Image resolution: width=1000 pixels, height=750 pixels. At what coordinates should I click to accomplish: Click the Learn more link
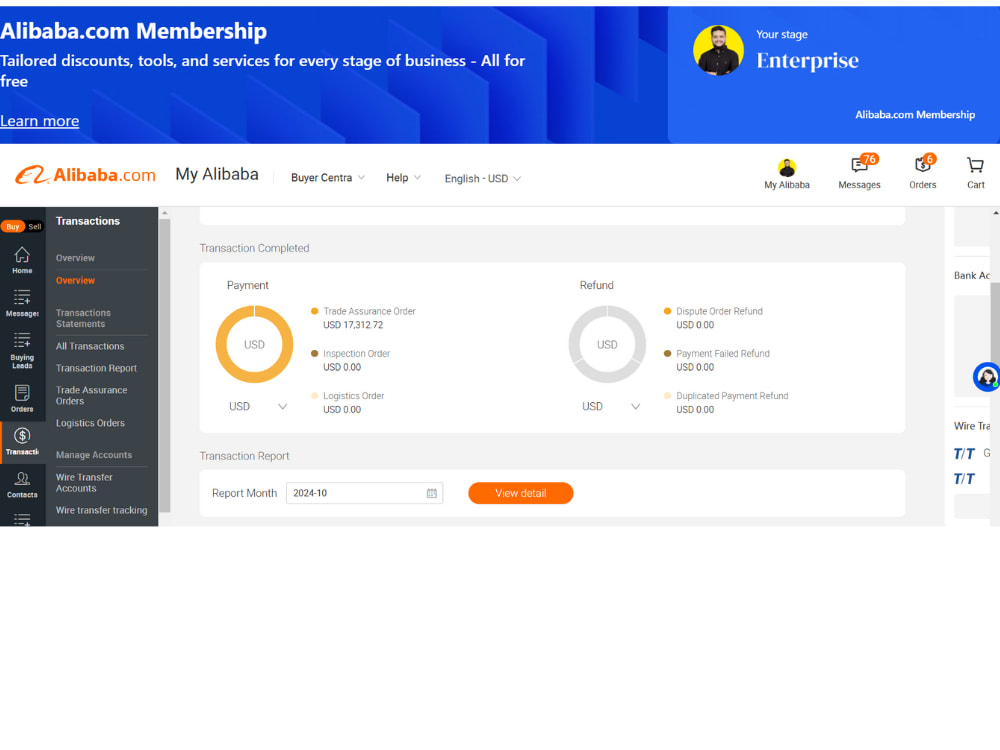click(x=40, y=121)
